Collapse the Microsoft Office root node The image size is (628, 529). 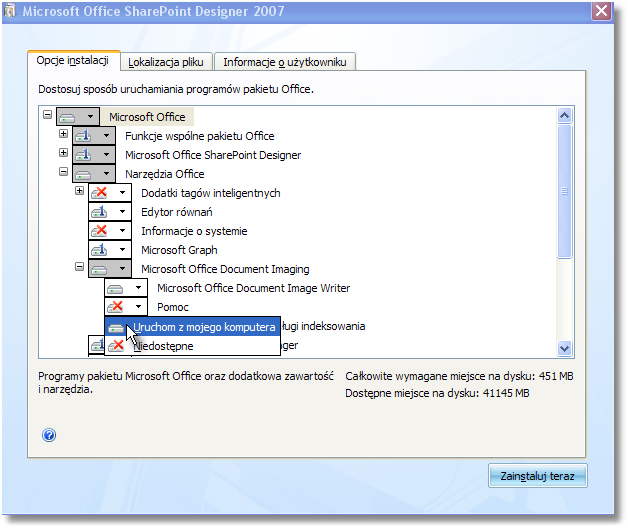coord(47,115)
